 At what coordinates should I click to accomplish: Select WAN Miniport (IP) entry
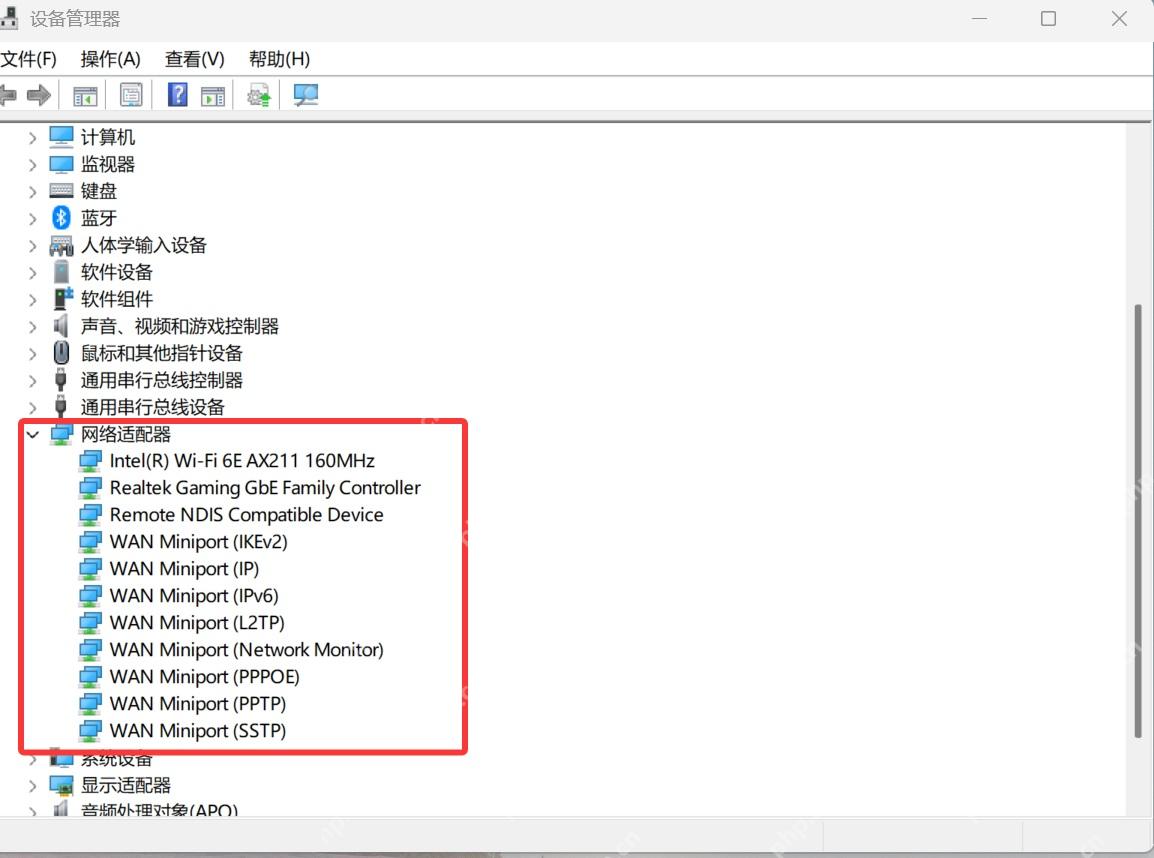pyautogui.click(x=184, y=569)
